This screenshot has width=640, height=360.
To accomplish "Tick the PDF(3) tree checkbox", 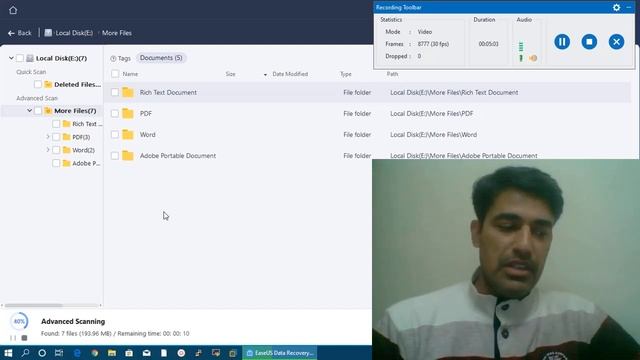I will (x=56, y=137).
